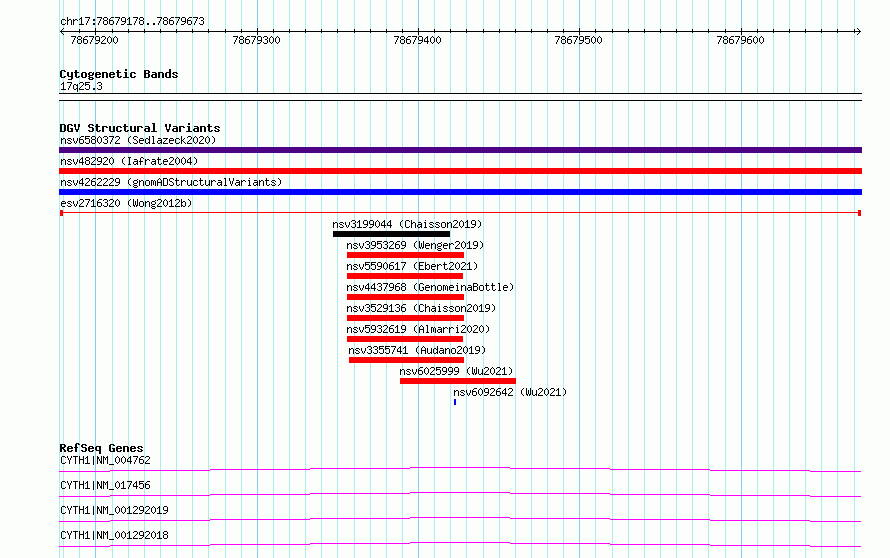Open nsv3355741 (Audano2019) label
890x558 pixels.
[417, 350]
